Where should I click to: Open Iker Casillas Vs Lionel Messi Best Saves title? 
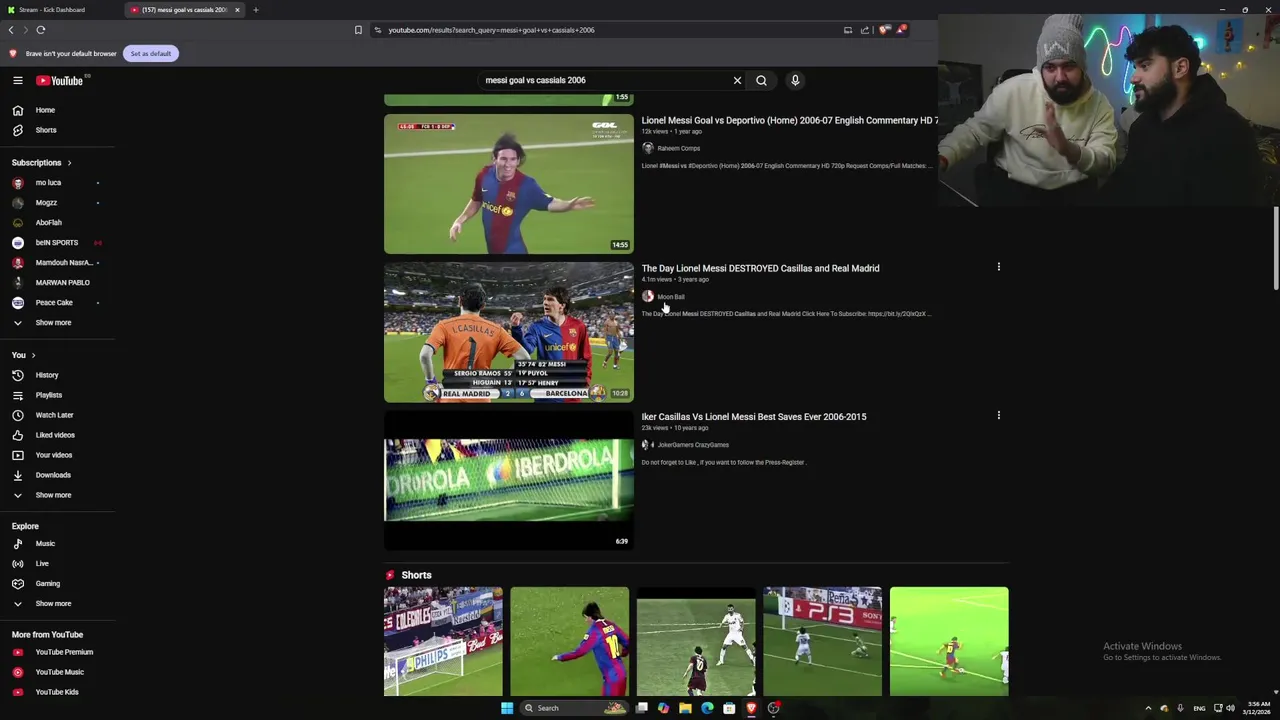pos(754,416)
